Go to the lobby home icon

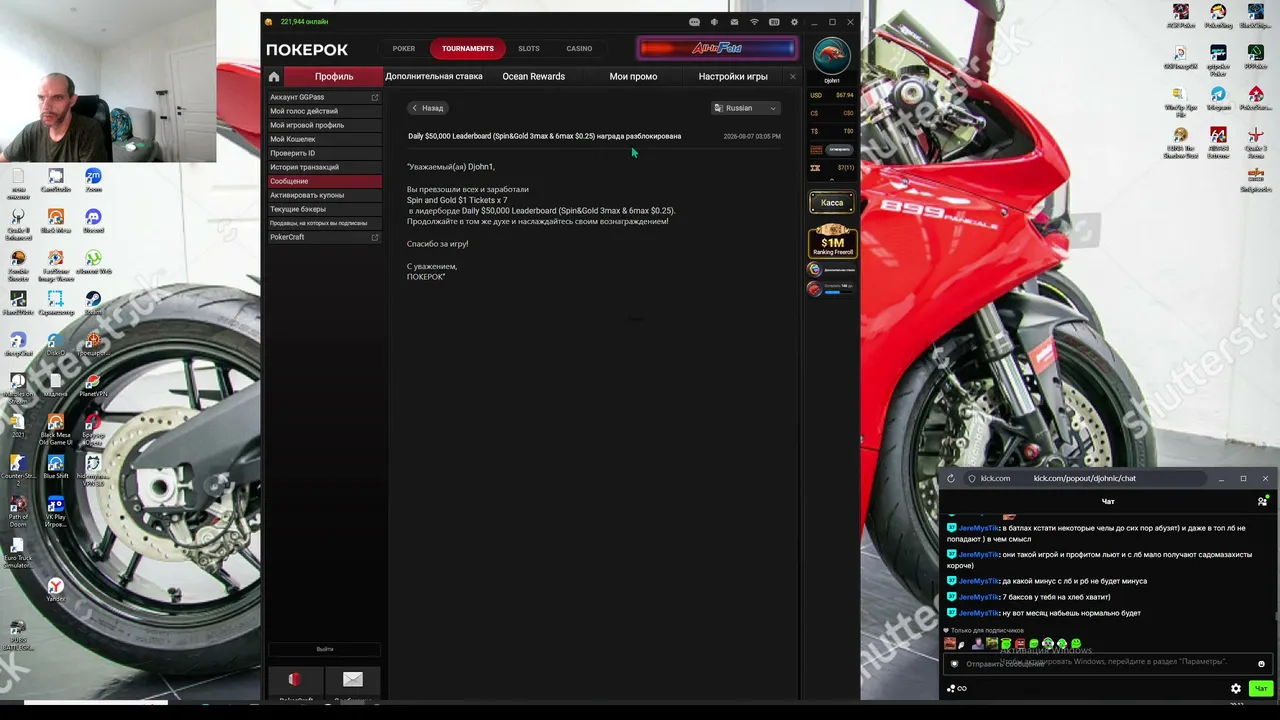(x=273, y=77)
